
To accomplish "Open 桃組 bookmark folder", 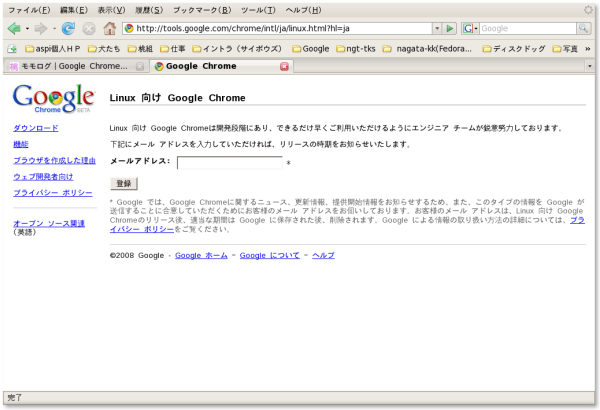I will click(x=140, y=49).
